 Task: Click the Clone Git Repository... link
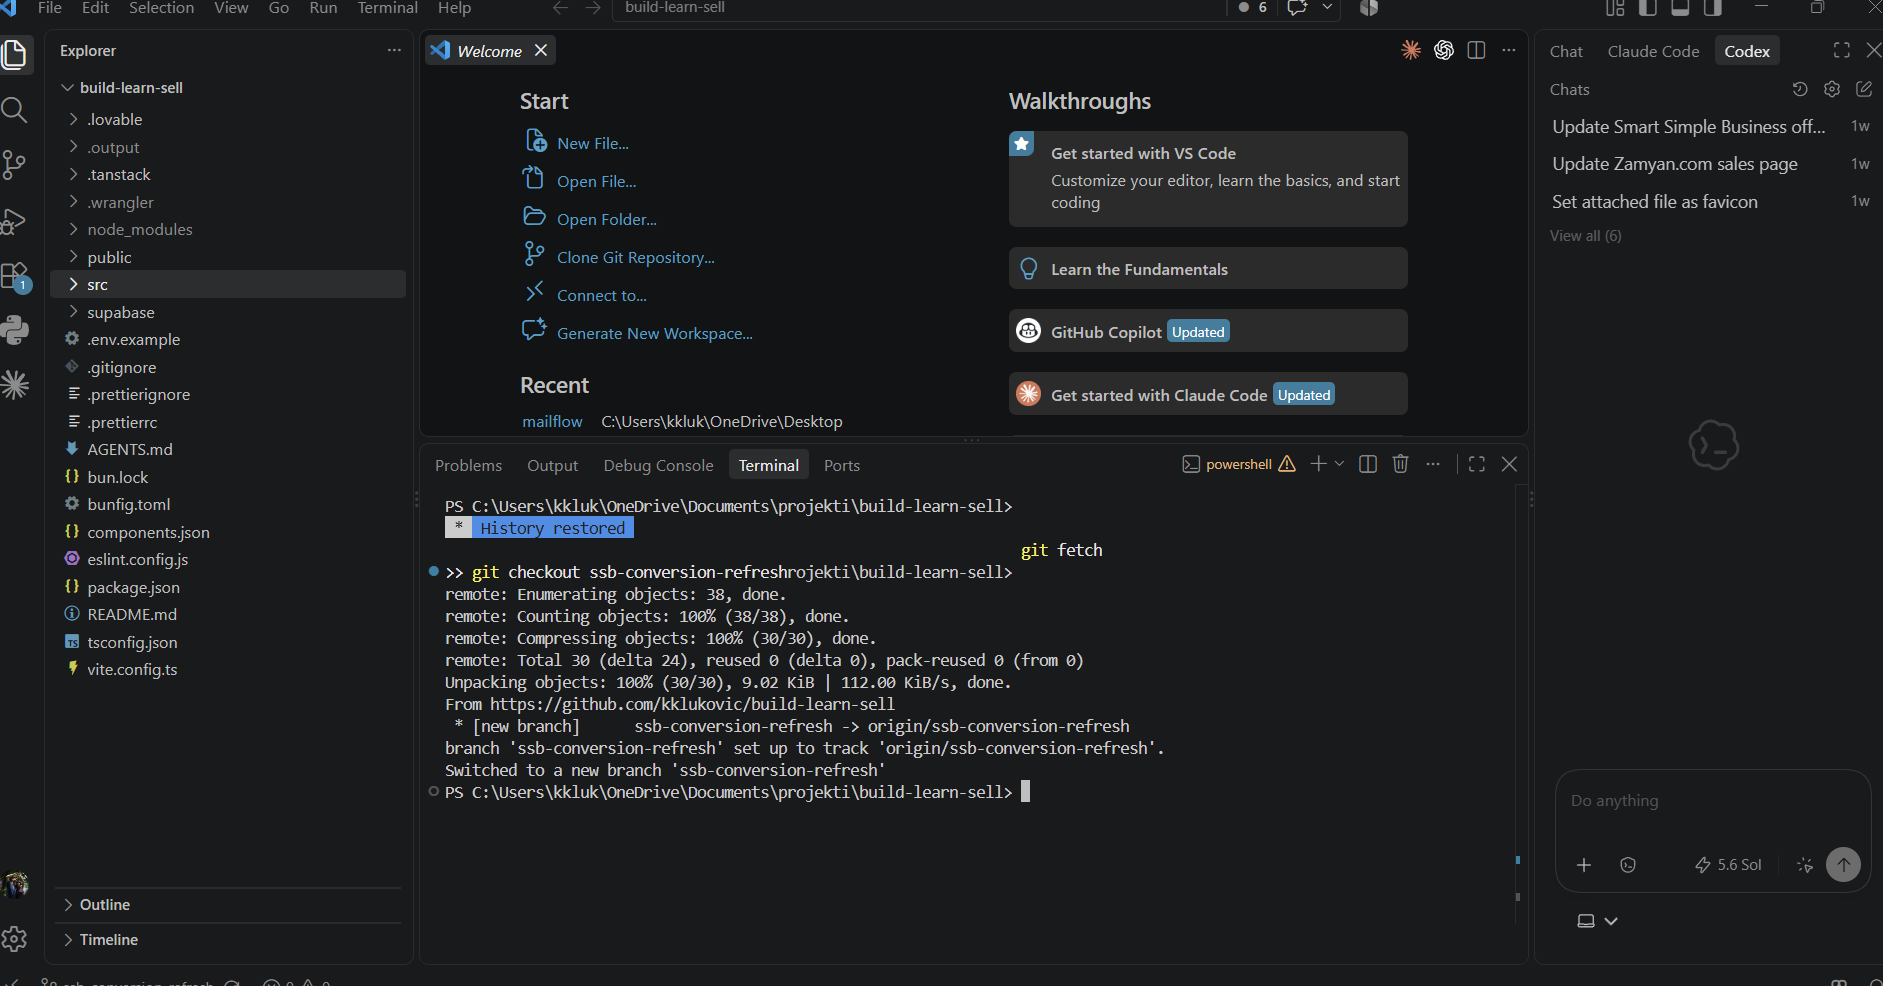tap(635, 257)
